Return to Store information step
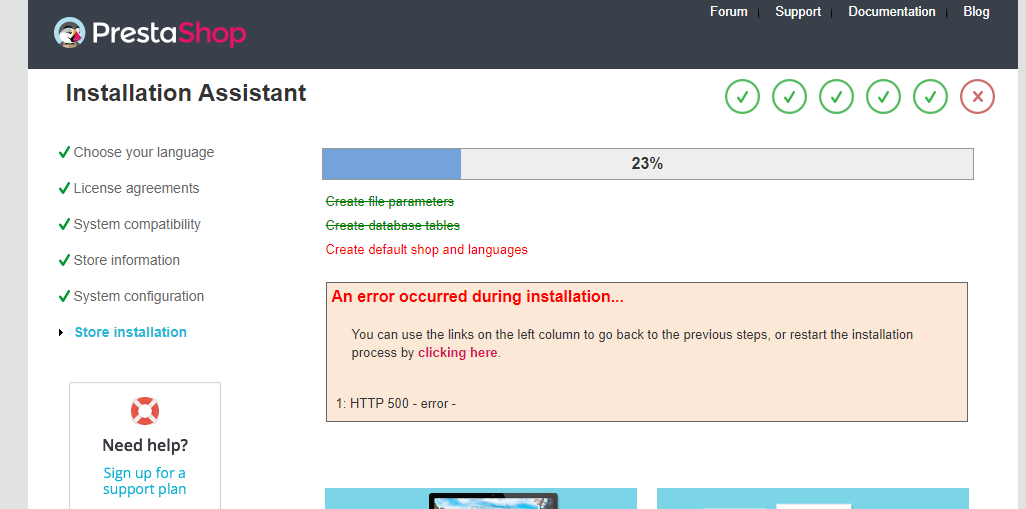 126,260
